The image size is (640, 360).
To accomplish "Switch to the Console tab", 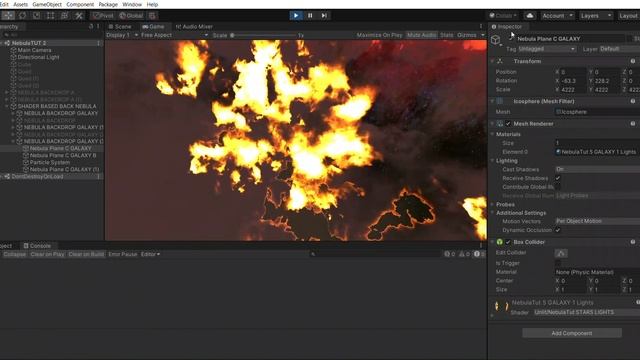I will 37,246.
